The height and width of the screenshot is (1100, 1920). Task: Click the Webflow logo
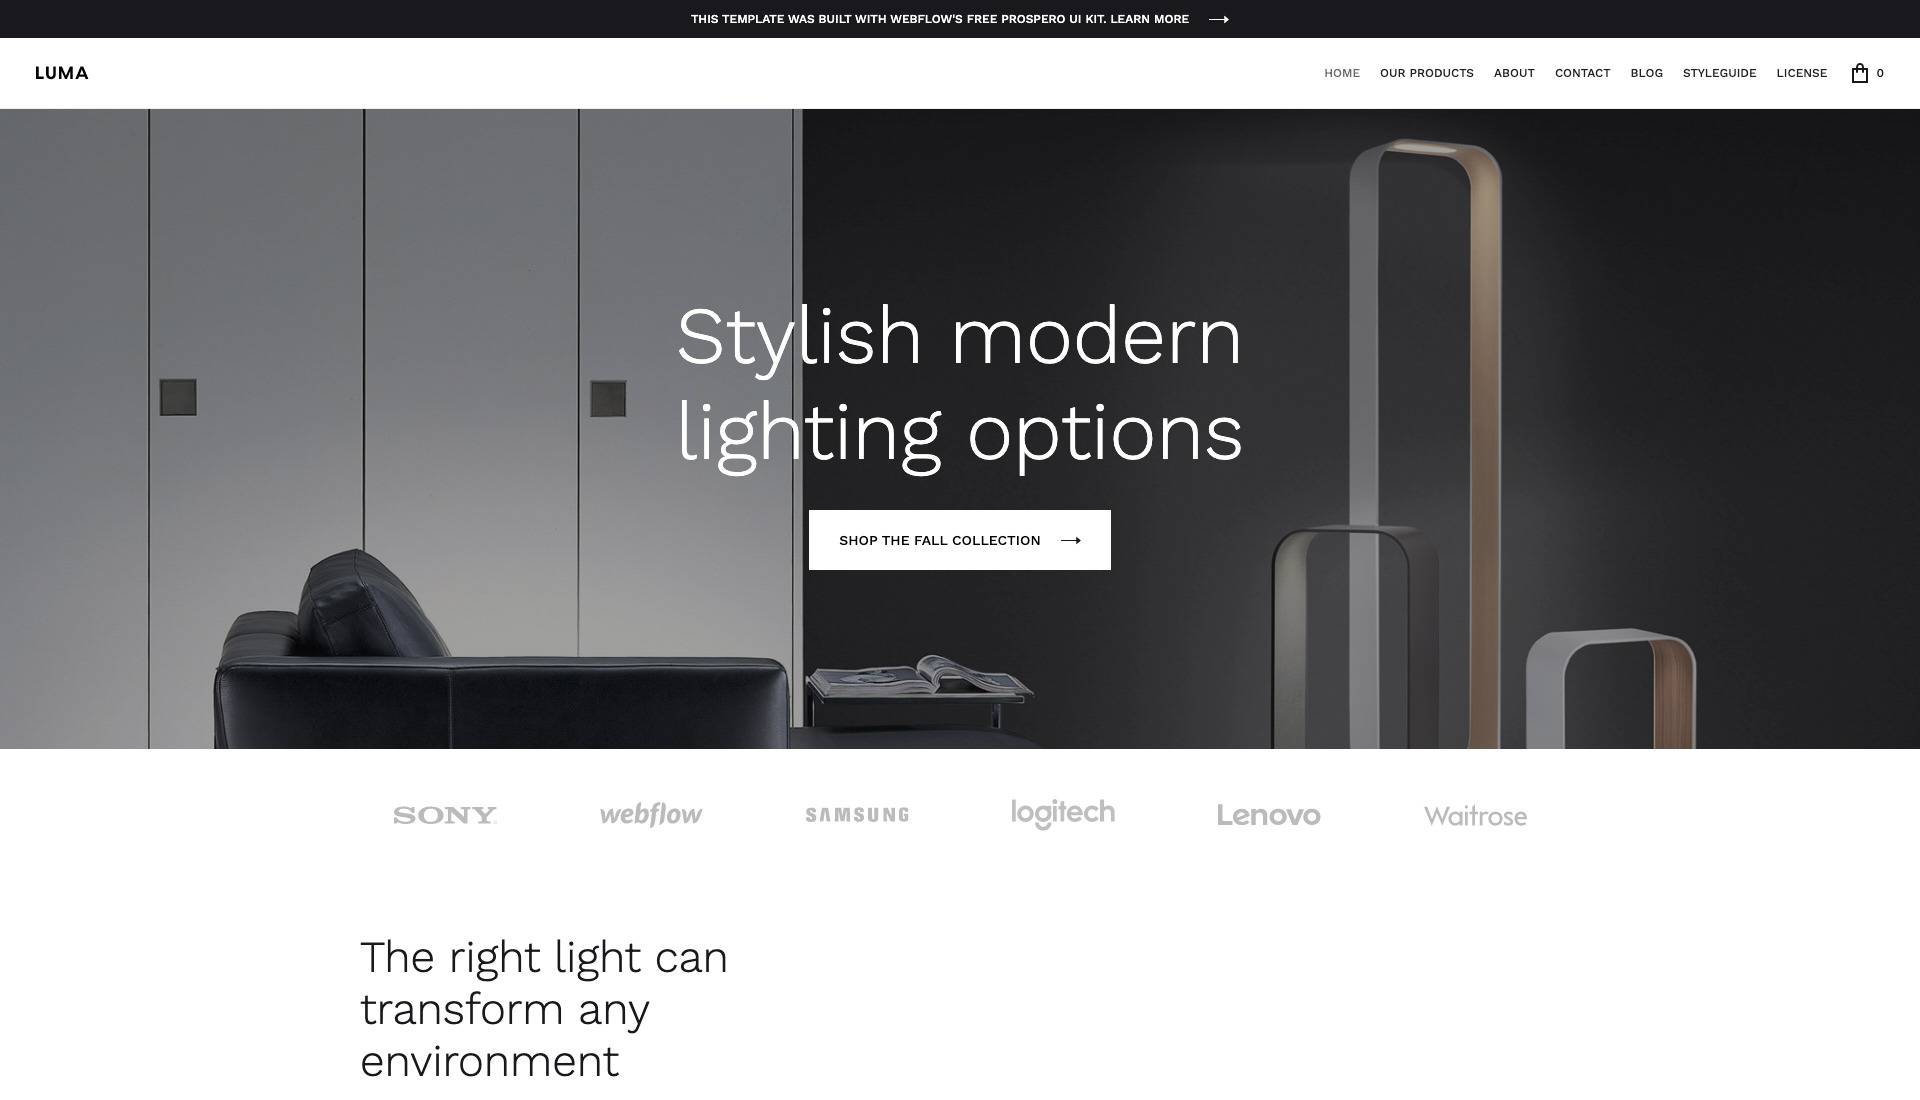[x=651, y=815]
